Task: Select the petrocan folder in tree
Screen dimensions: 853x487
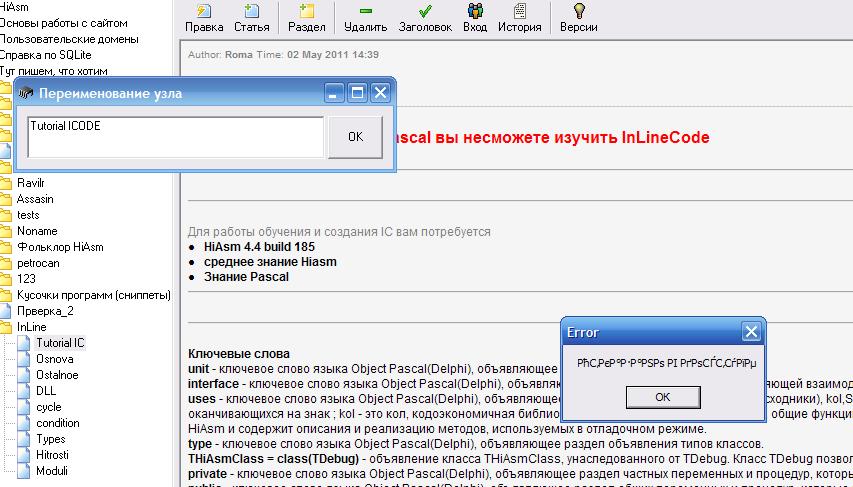Action: pyautogui.click(x=40, y=263)
